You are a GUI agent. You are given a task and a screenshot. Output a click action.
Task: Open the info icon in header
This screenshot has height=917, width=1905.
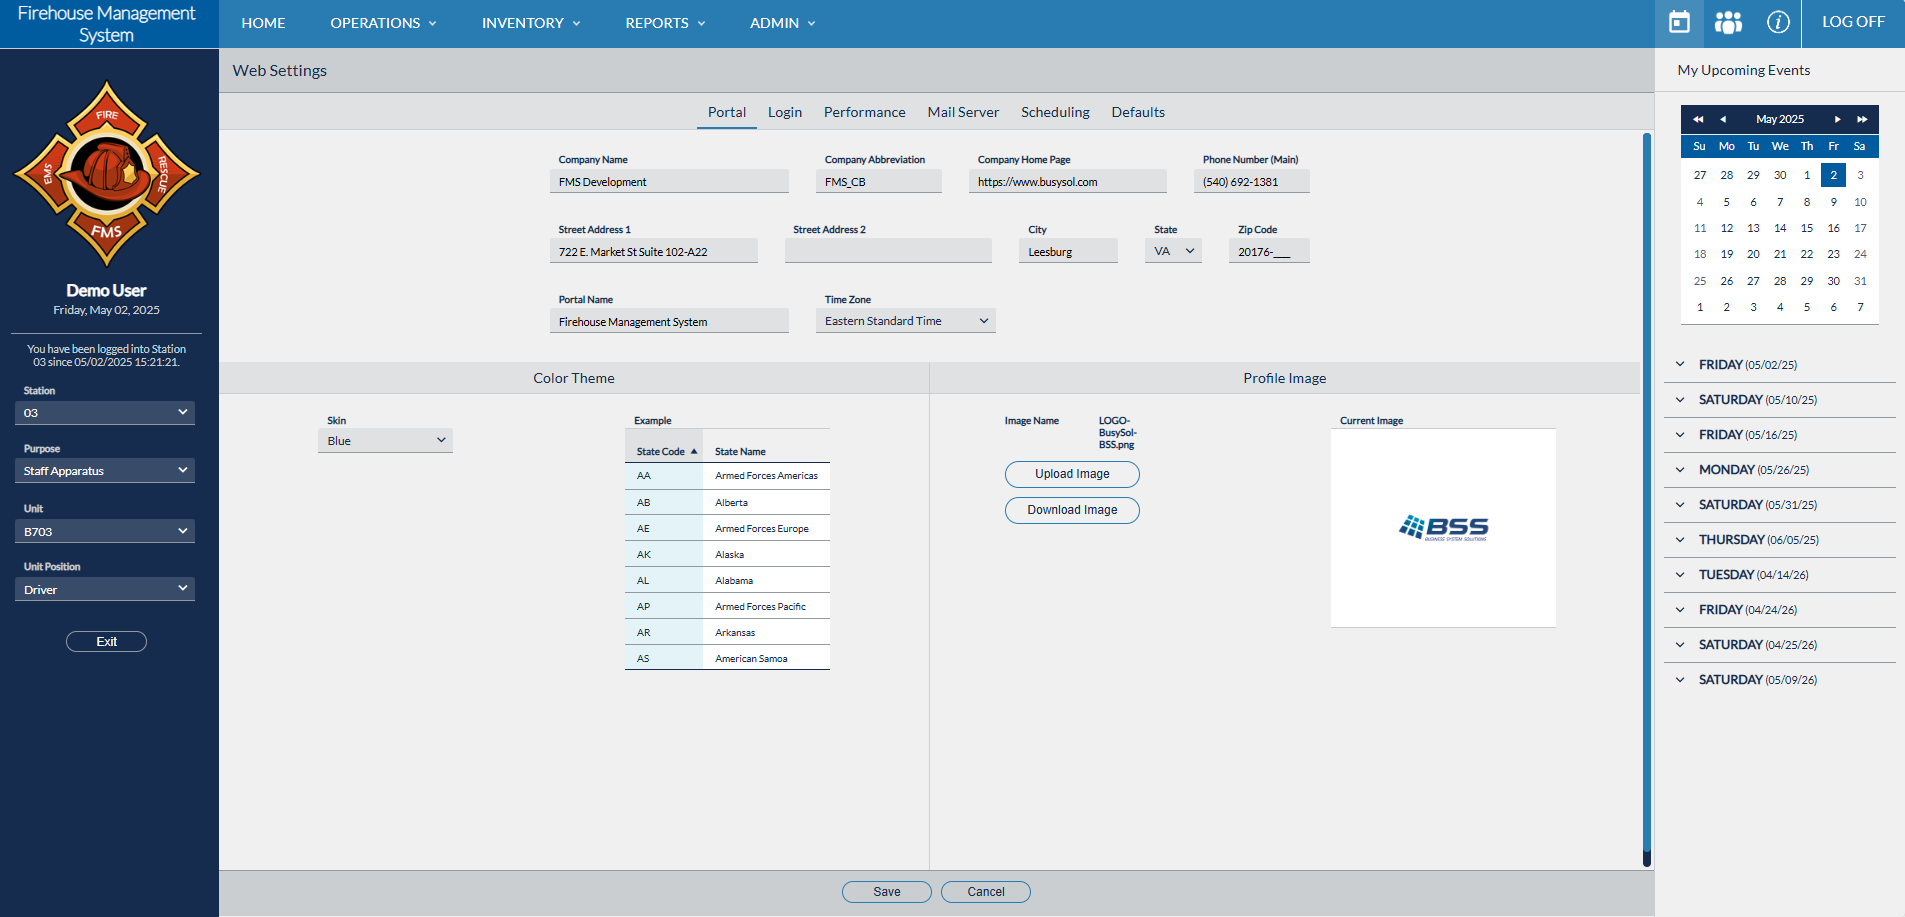(x=1777, y=22)
